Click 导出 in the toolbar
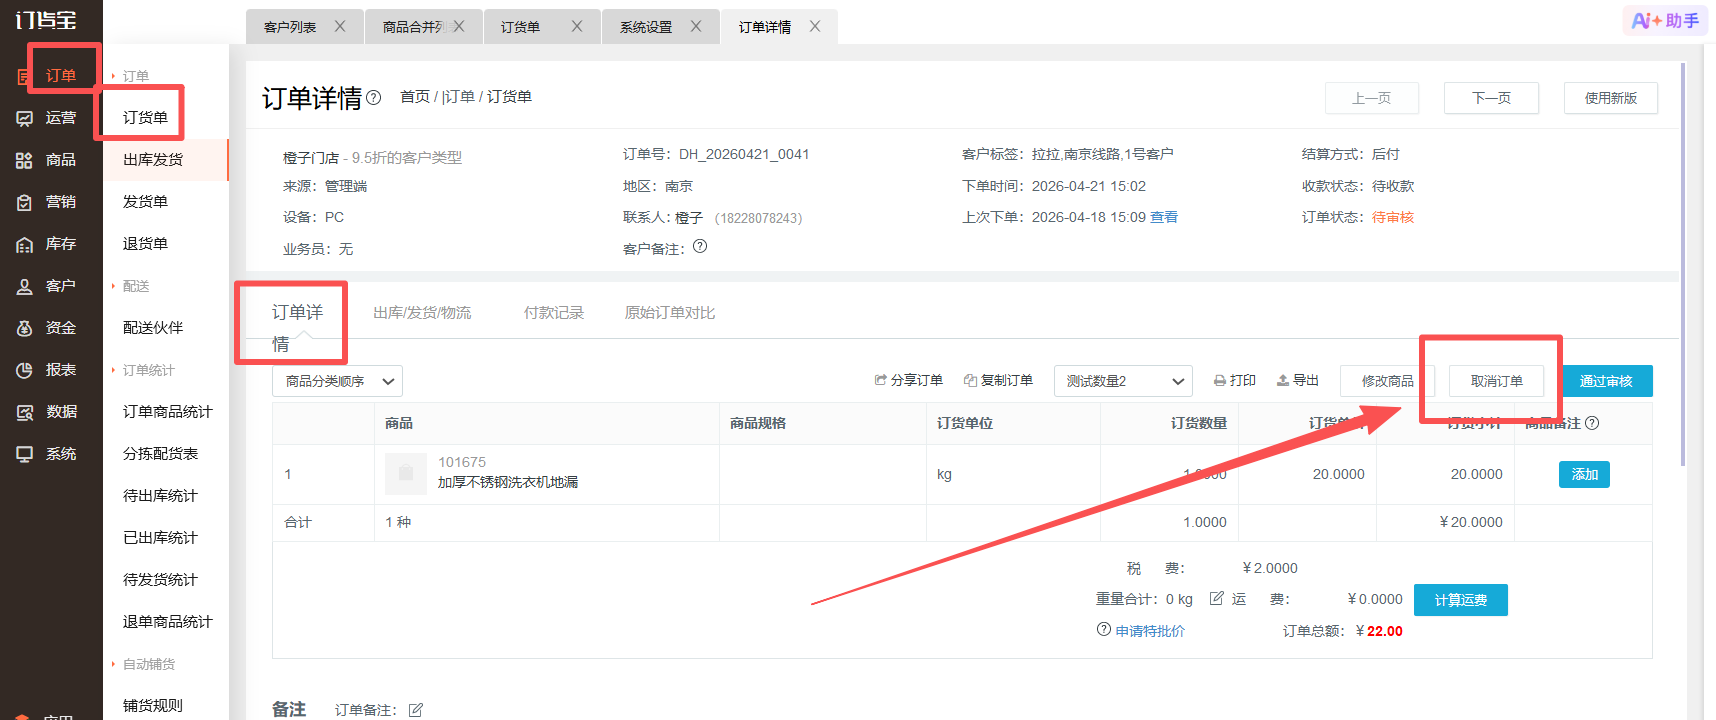The width and height of the screenshot is (1716, 720). pos(1298,380)
